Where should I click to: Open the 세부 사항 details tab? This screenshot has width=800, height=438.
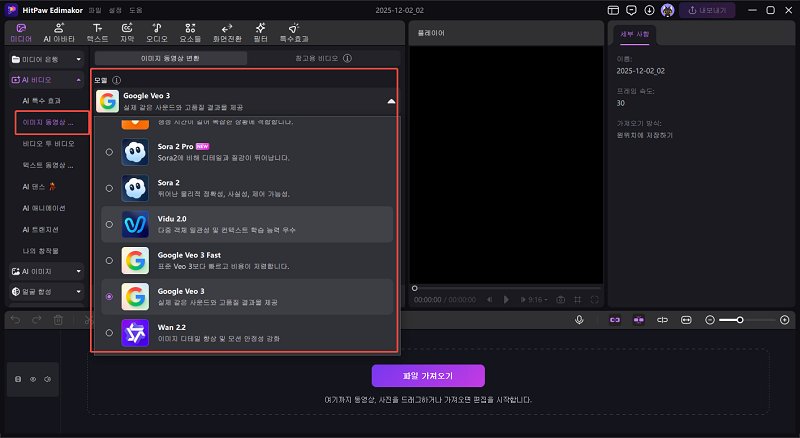[x=635, y=34]
